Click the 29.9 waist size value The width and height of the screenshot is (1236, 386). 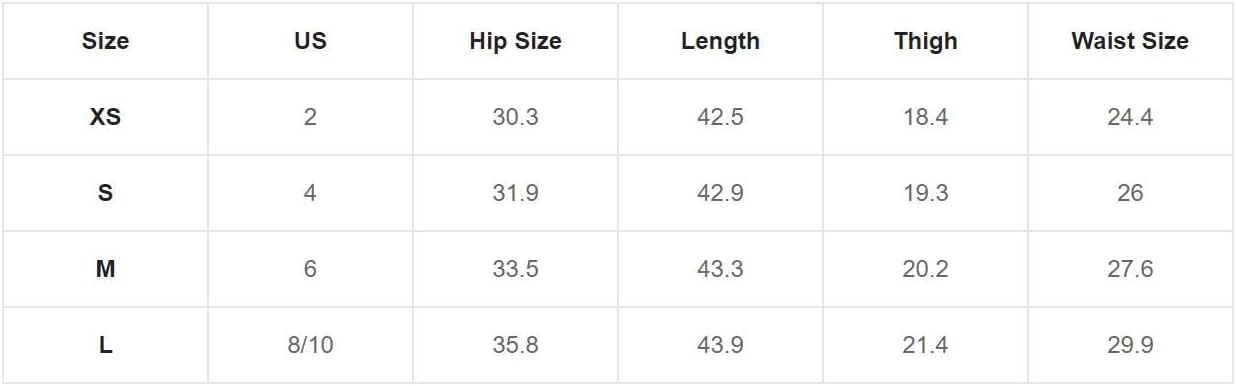[1130, 345]
